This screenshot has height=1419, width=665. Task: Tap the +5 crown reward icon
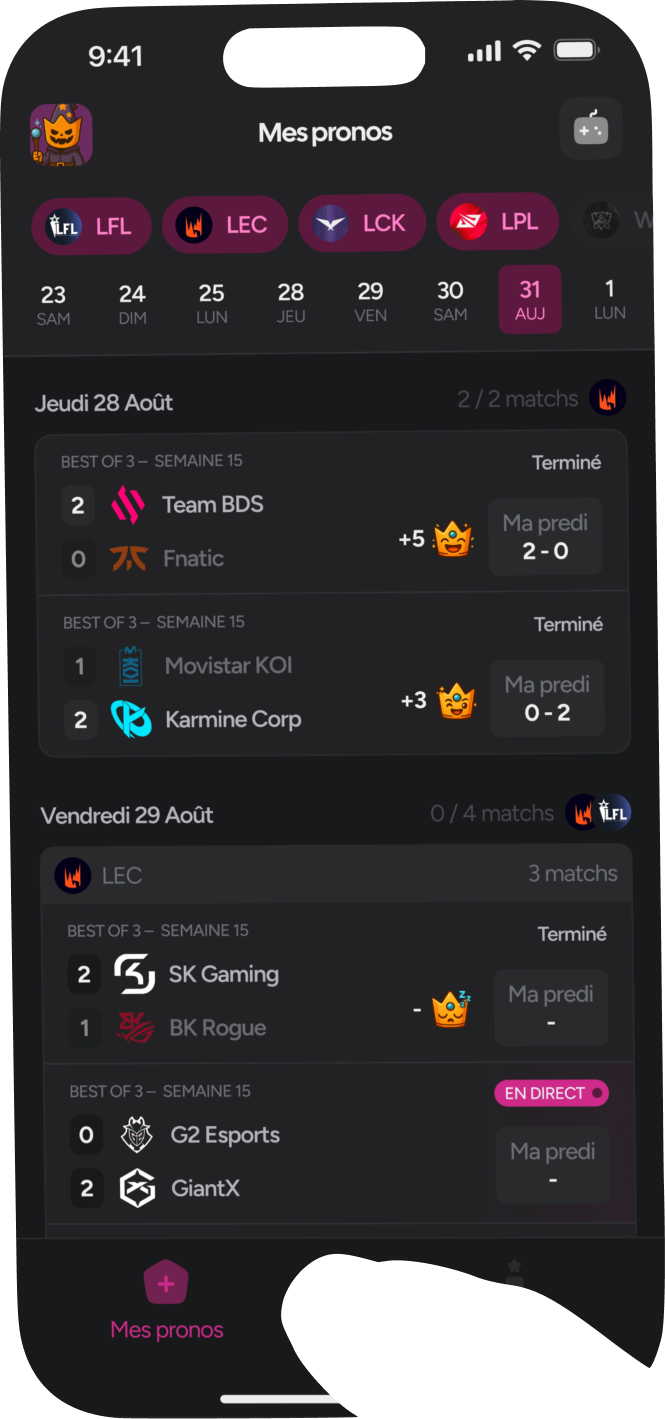(453, 540)
